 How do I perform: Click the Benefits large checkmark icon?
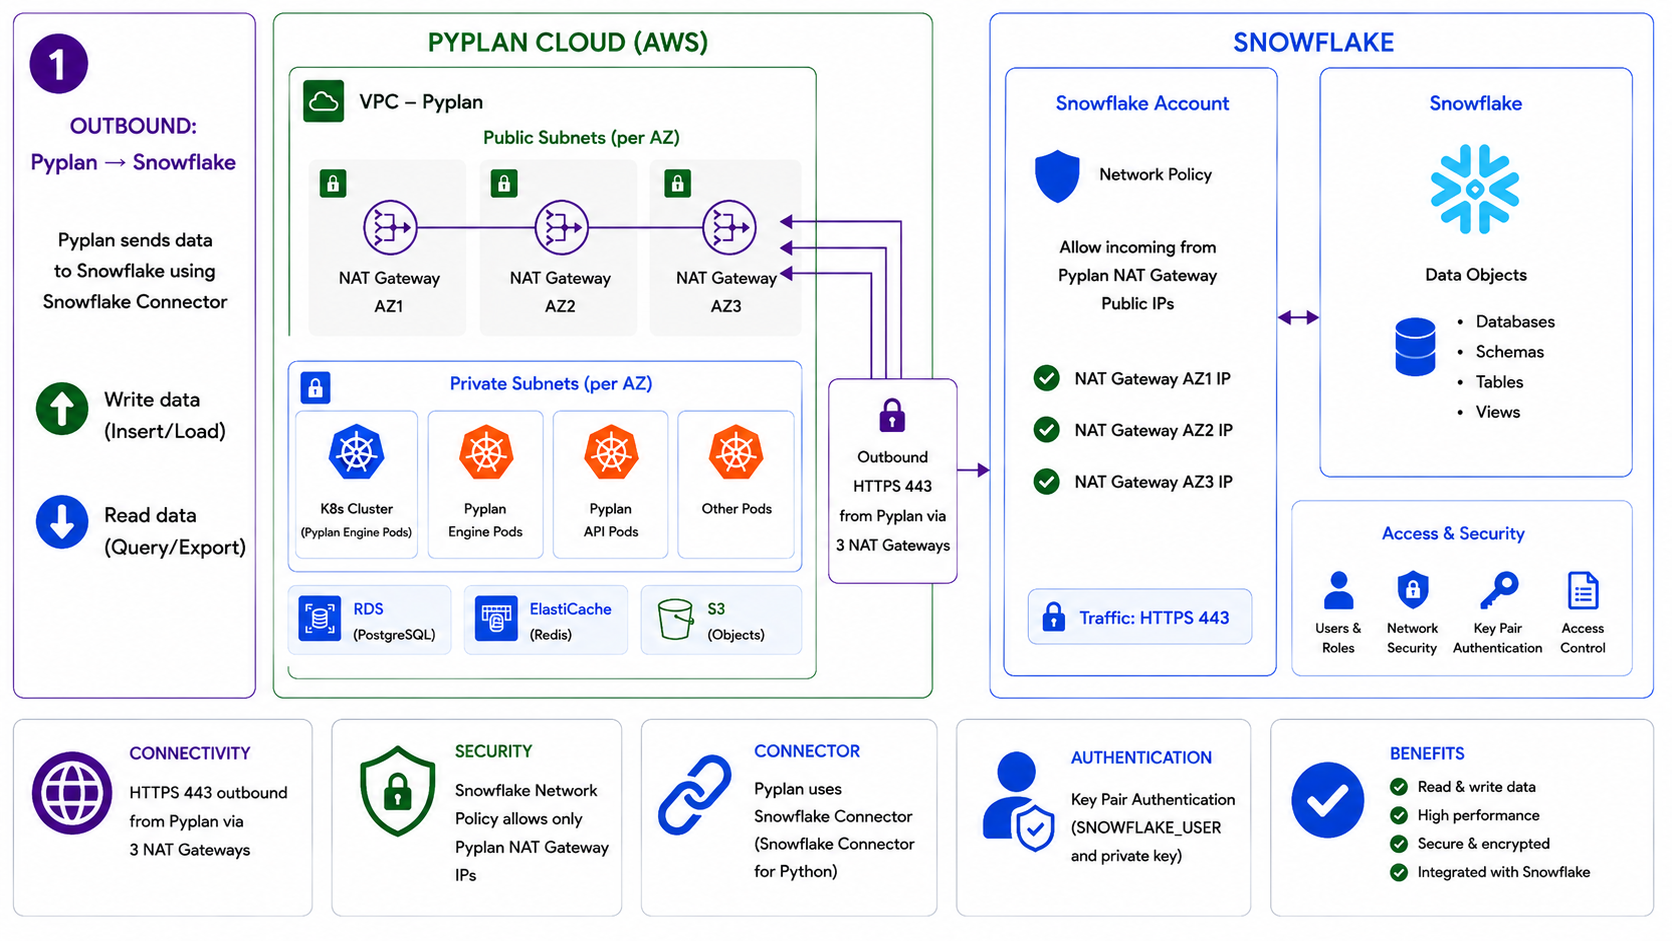coord(1328,800)
